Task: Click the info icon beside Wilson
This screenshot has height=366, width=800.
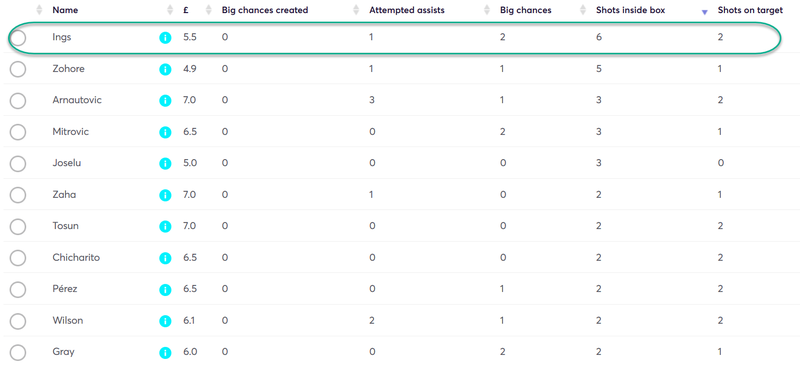Action: (x=165, y=321)
